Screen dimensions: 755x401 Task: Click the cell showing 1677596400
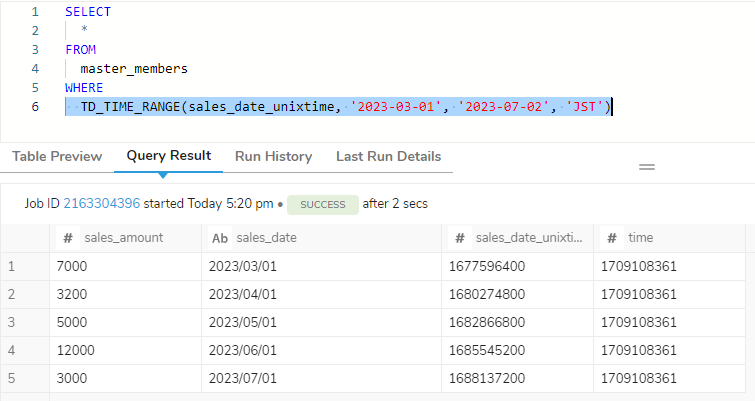pos(517,266)
